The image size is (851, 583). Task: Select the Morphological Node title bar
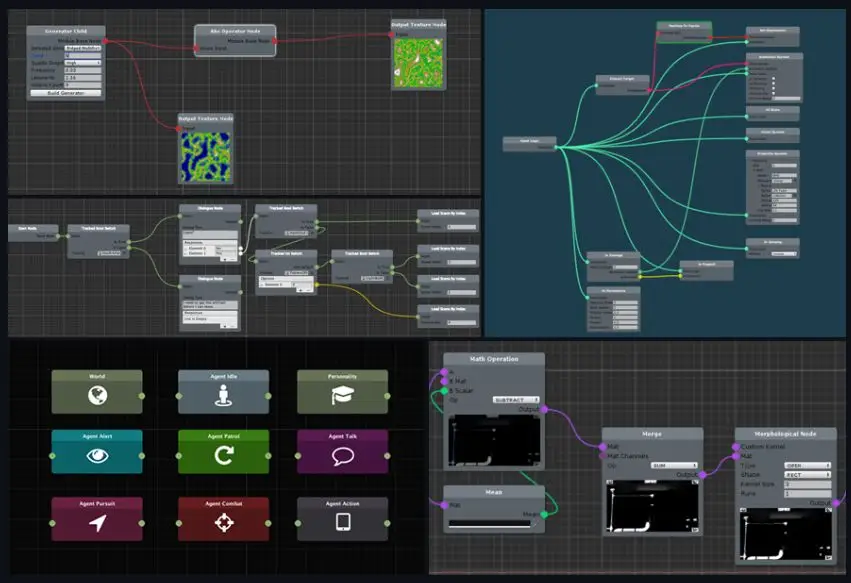(785, 434)
